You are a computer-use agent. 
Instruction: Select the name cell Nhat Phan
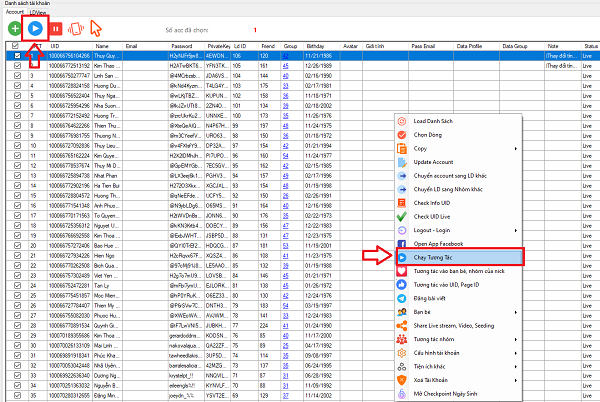(x=108, y=176)
